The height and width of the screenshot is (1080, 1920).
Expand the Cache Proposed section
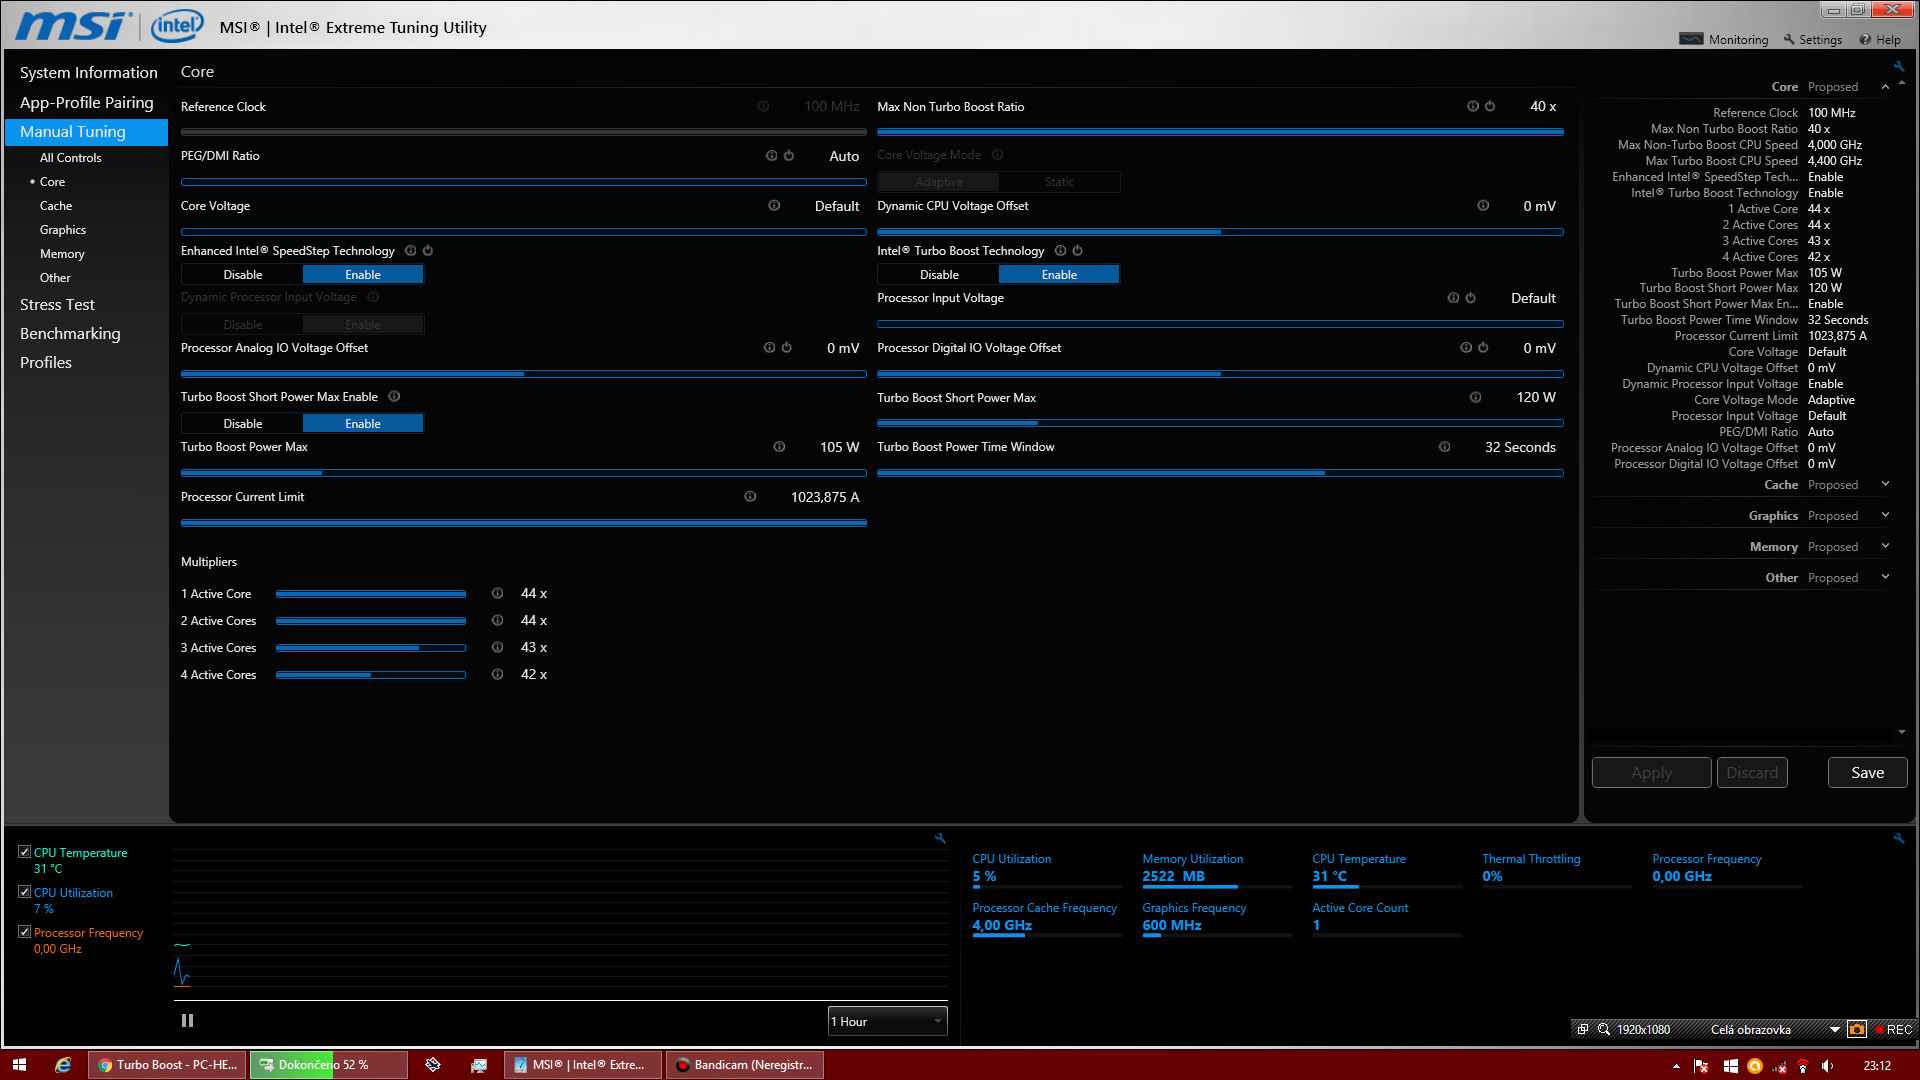coord(1885,485)
